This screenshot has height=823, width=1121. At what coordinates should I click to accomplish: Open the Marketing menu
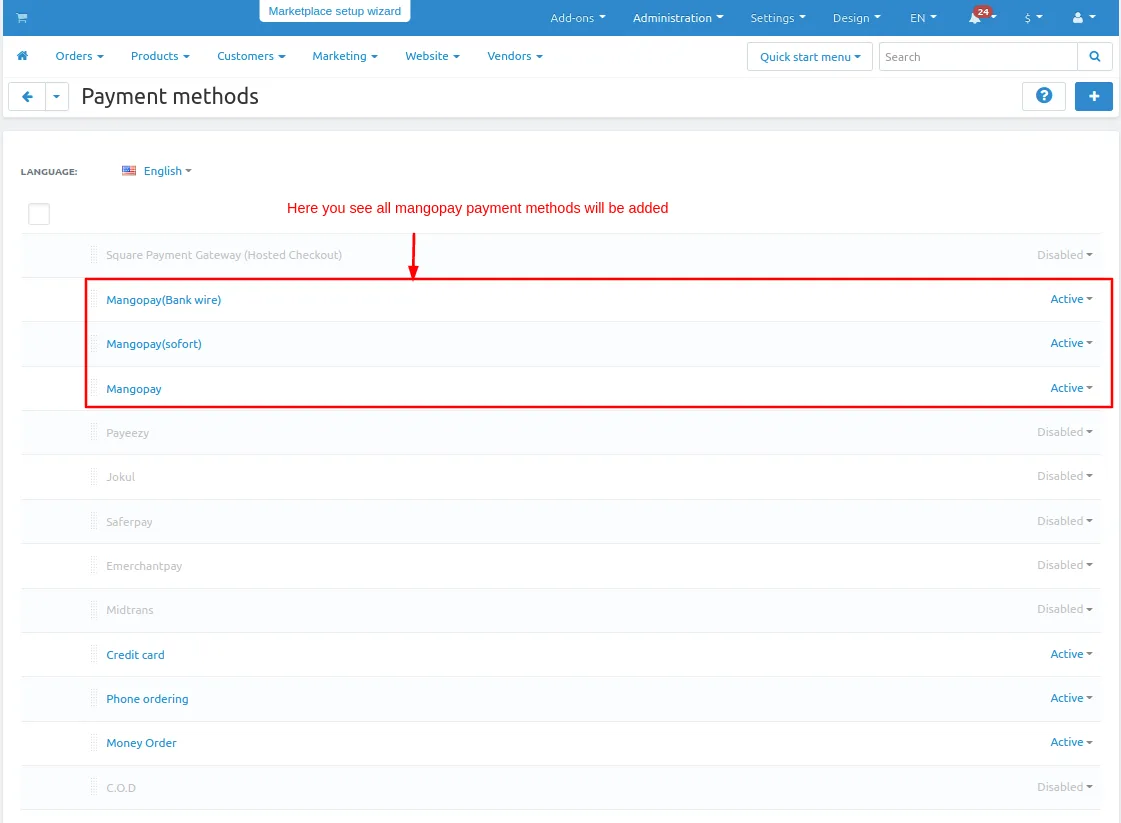[x=345, y=56]
